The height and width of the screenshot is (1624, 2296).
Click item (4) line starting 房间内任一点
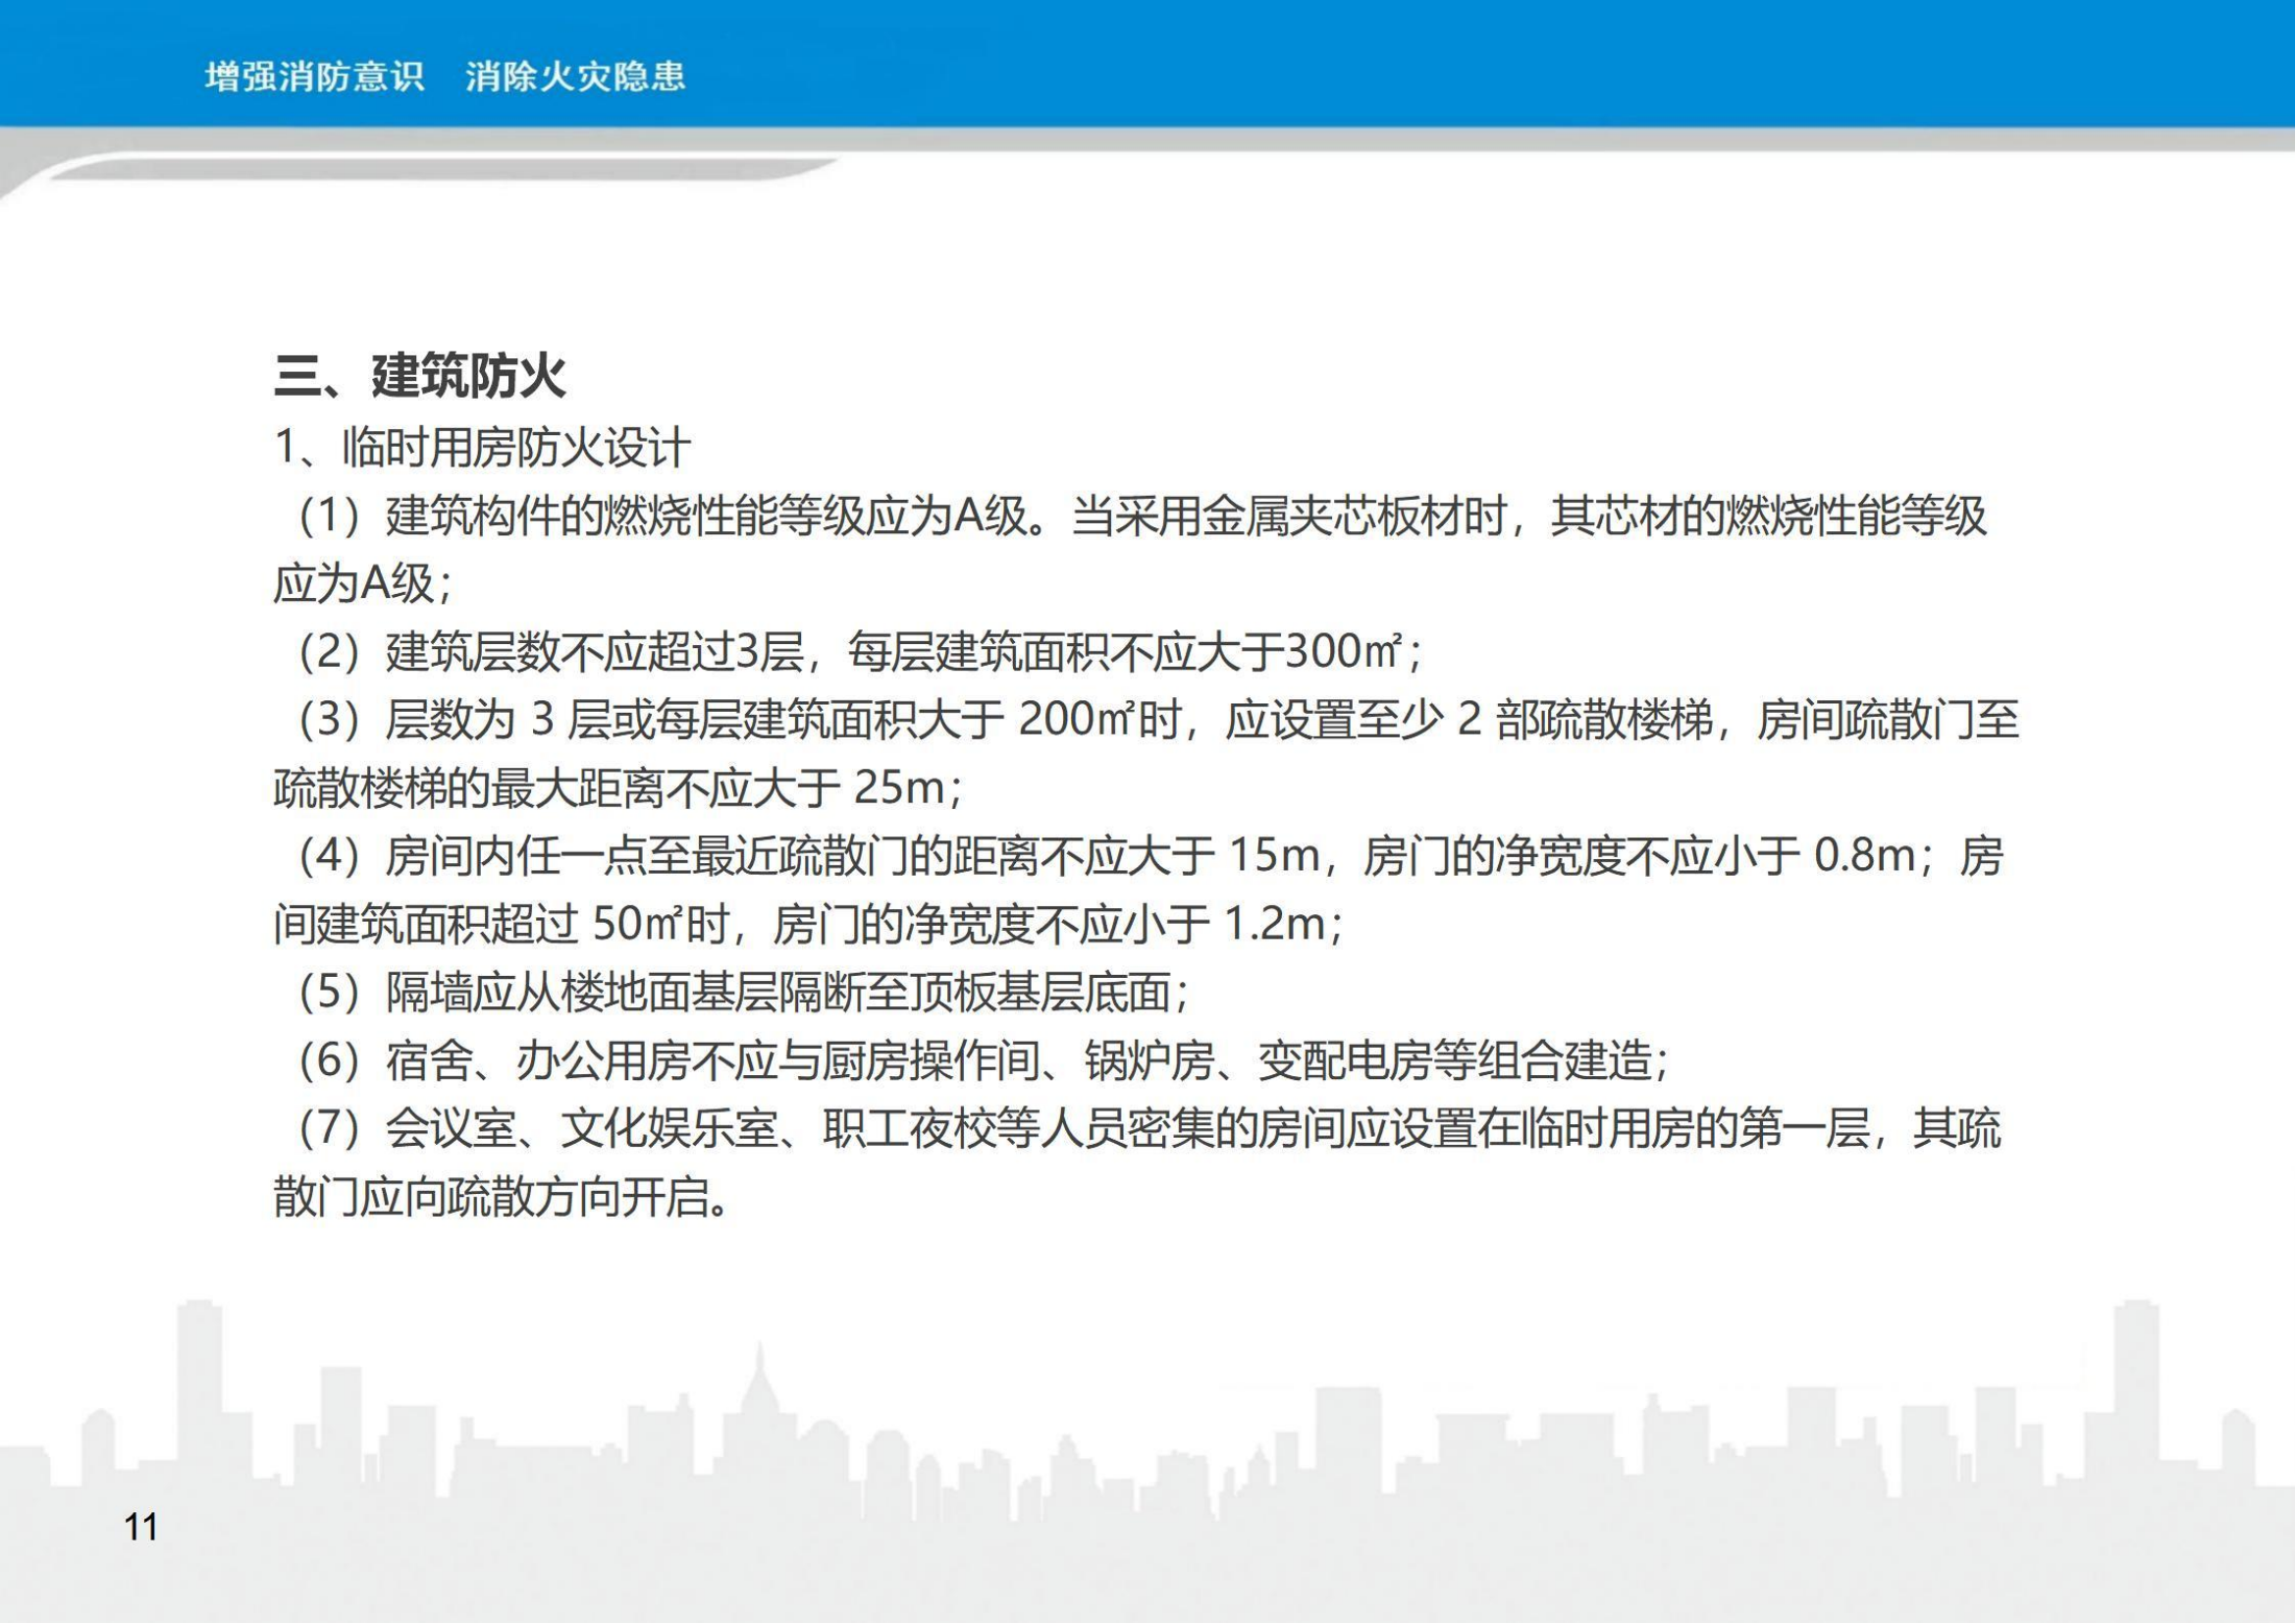tap(1150, 856)
